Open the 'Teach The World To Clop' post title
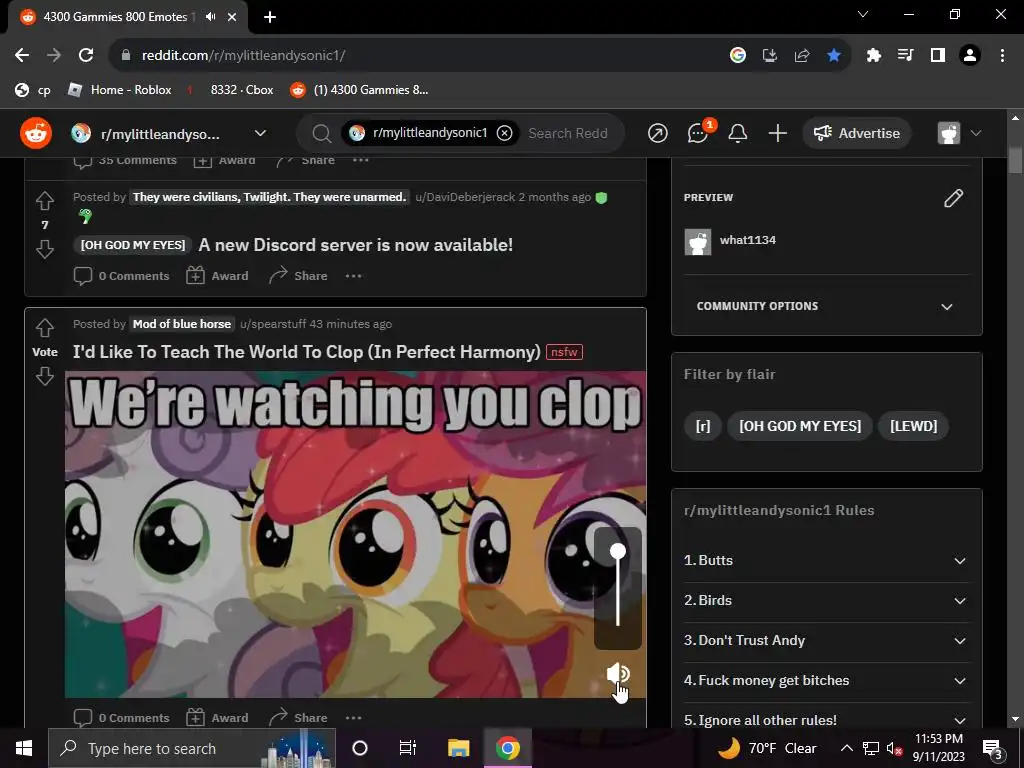The image size is (1024, 768). coord(306,352)
